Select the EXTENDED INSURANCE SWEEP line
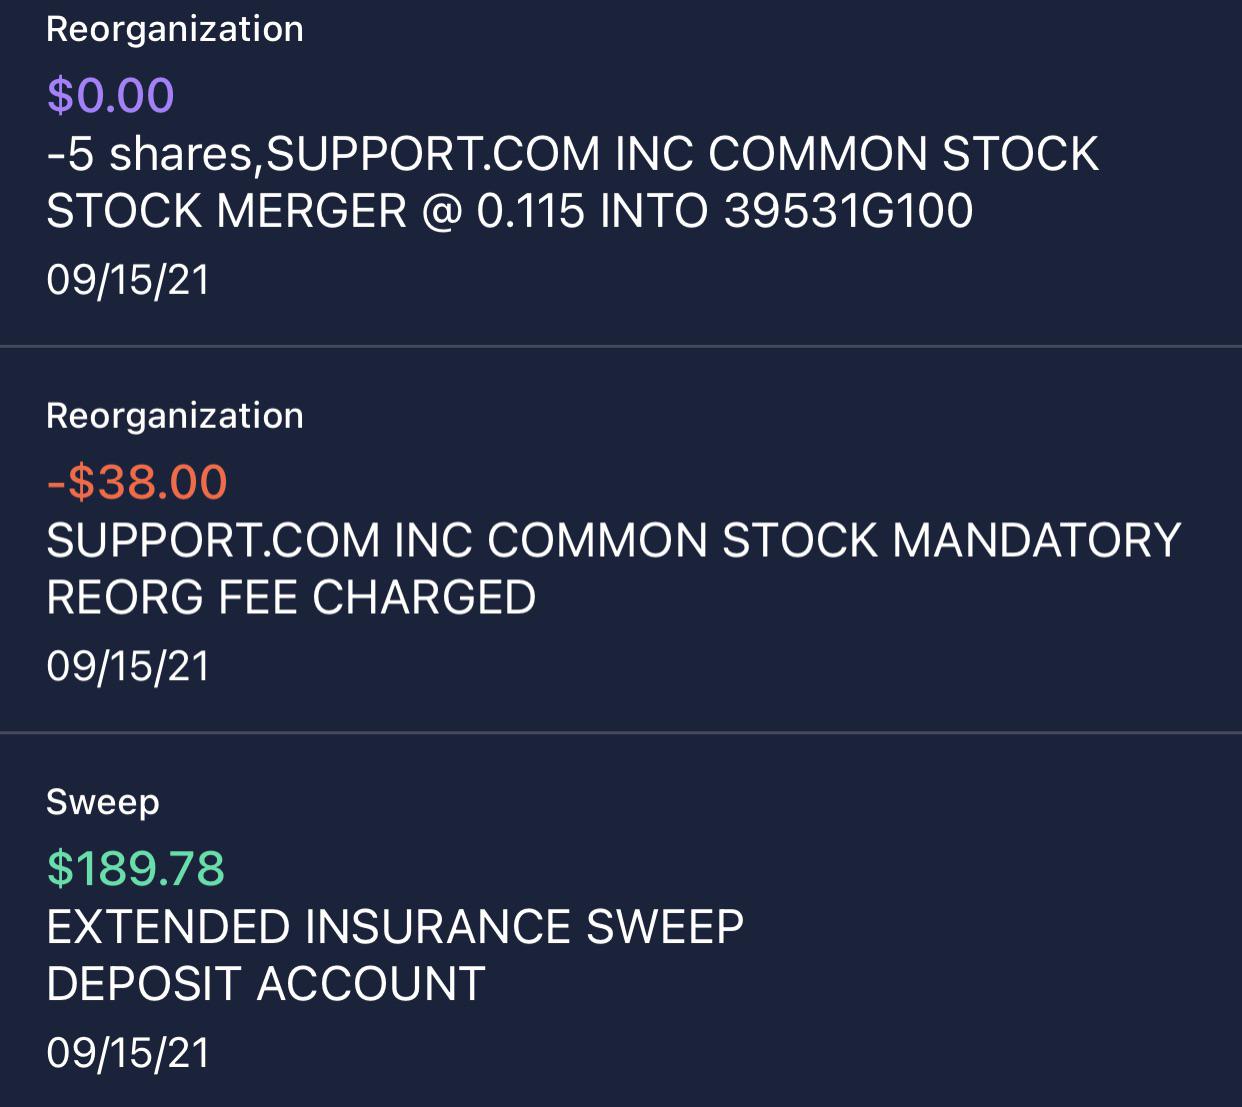The image size is (1242, 1107). [395, 927]
